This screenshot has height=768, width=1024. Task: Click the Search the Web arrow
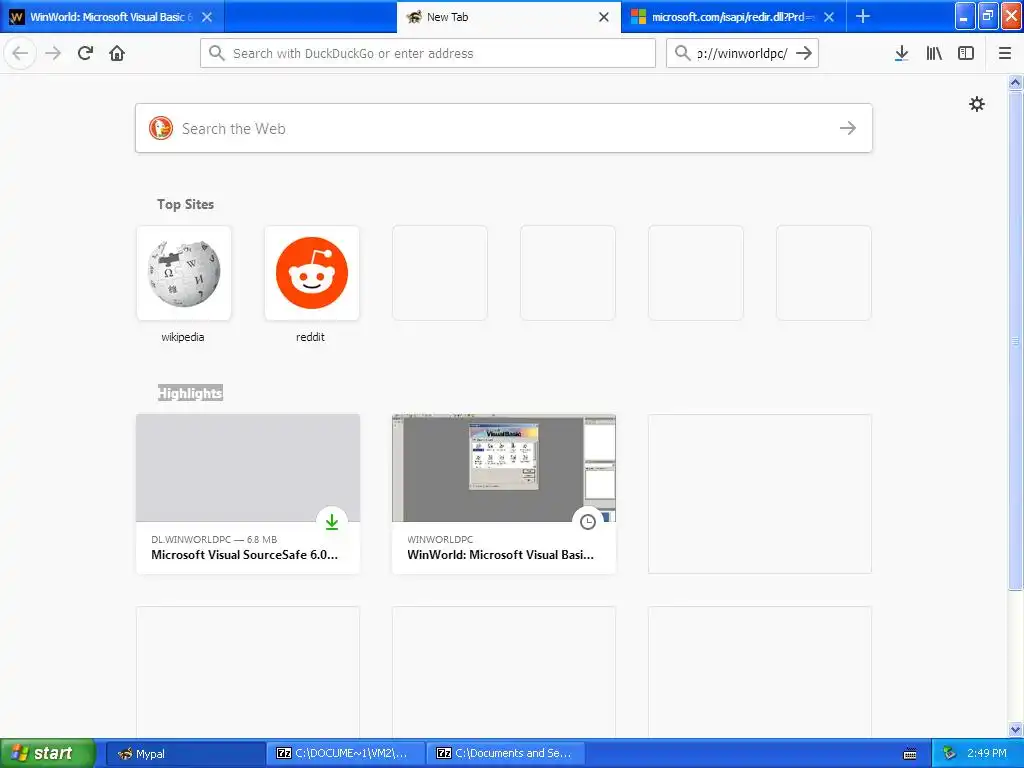tap(848, 128)
